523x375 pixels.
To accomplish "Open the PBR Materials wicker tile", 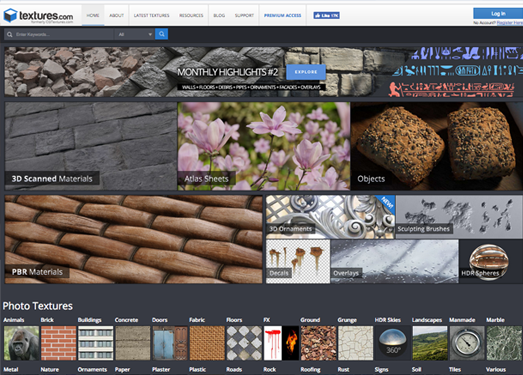I will [133, 240].
